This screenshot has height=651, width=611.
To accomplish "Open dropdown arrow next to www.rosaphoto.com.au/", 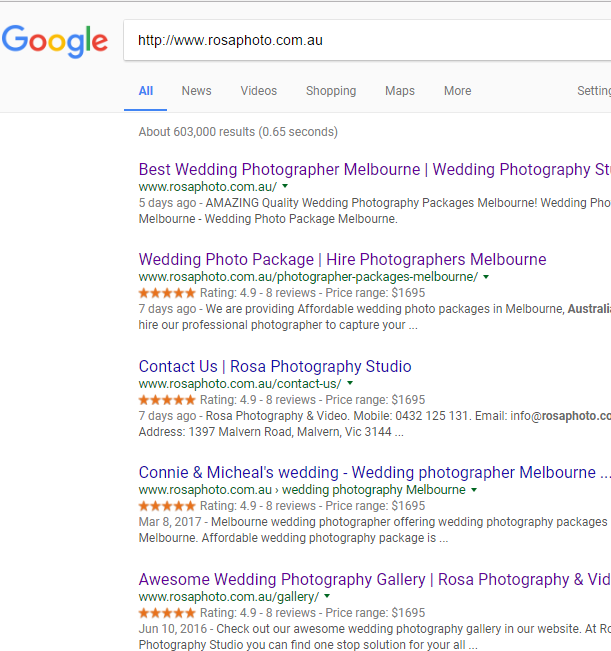I will [285, 186].
